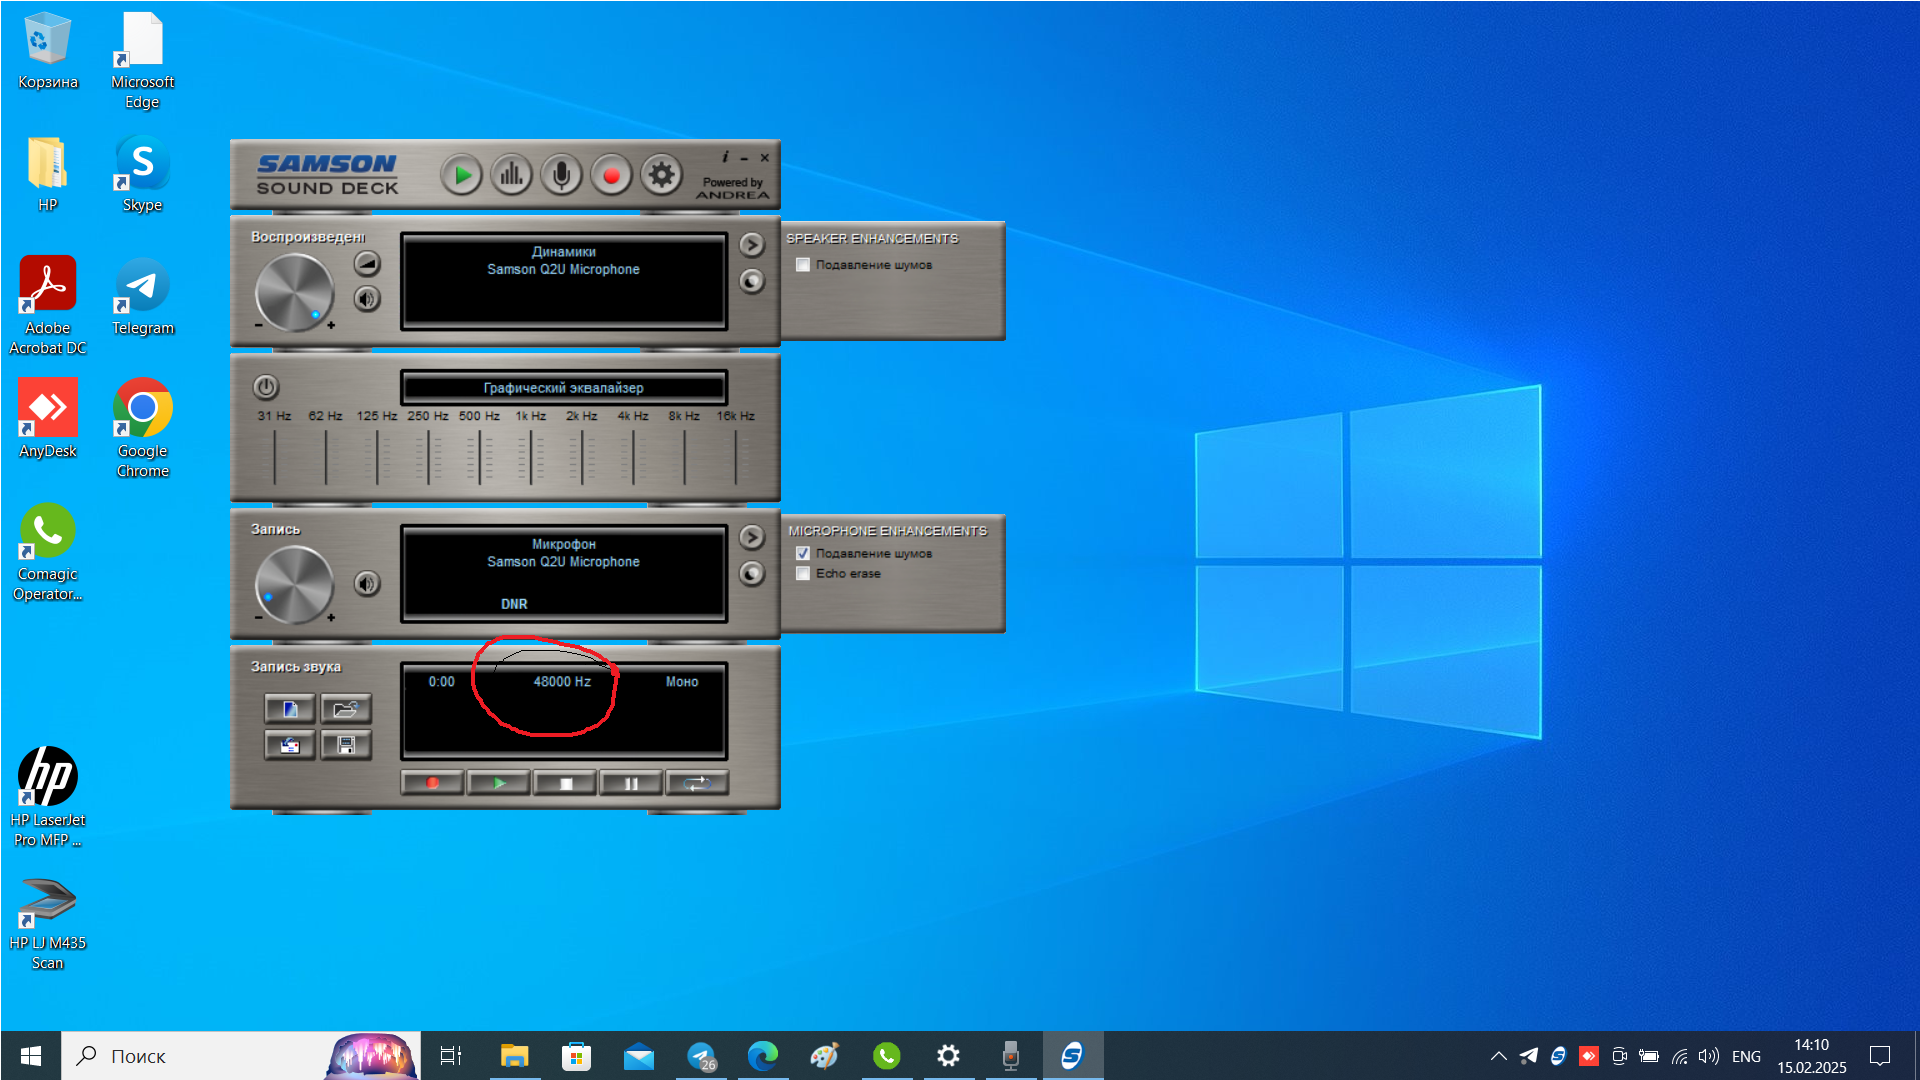Click the round device selector button below the playback arrow
Screen dimensions: 1920x1080
[752, 281]
